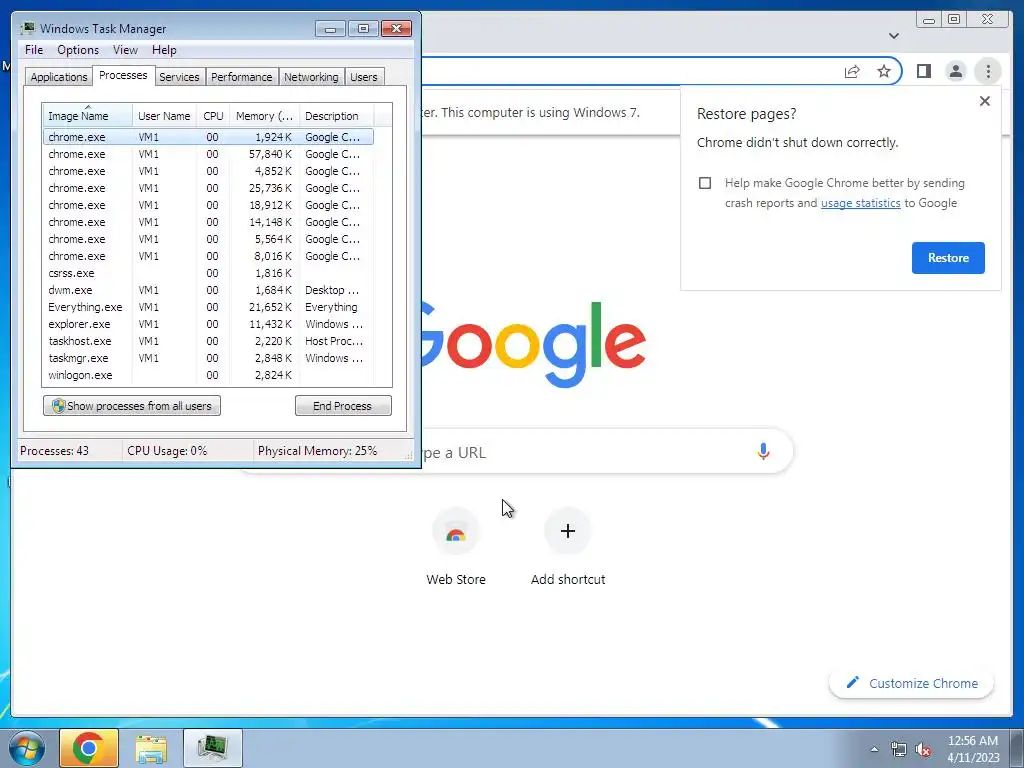Select the taskmgr.exe process

click(208, 358)
